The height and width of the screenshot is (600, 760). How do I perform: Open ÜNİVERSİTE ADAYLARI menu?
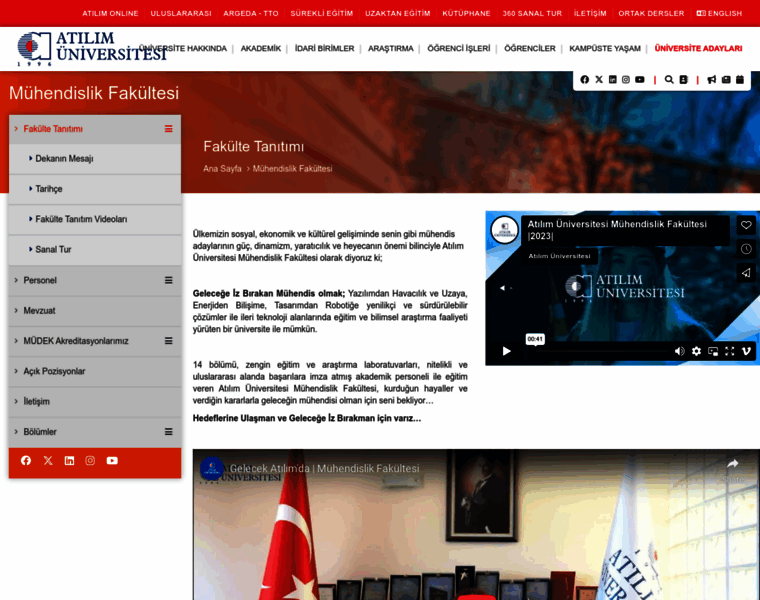(x=698, y=48)
